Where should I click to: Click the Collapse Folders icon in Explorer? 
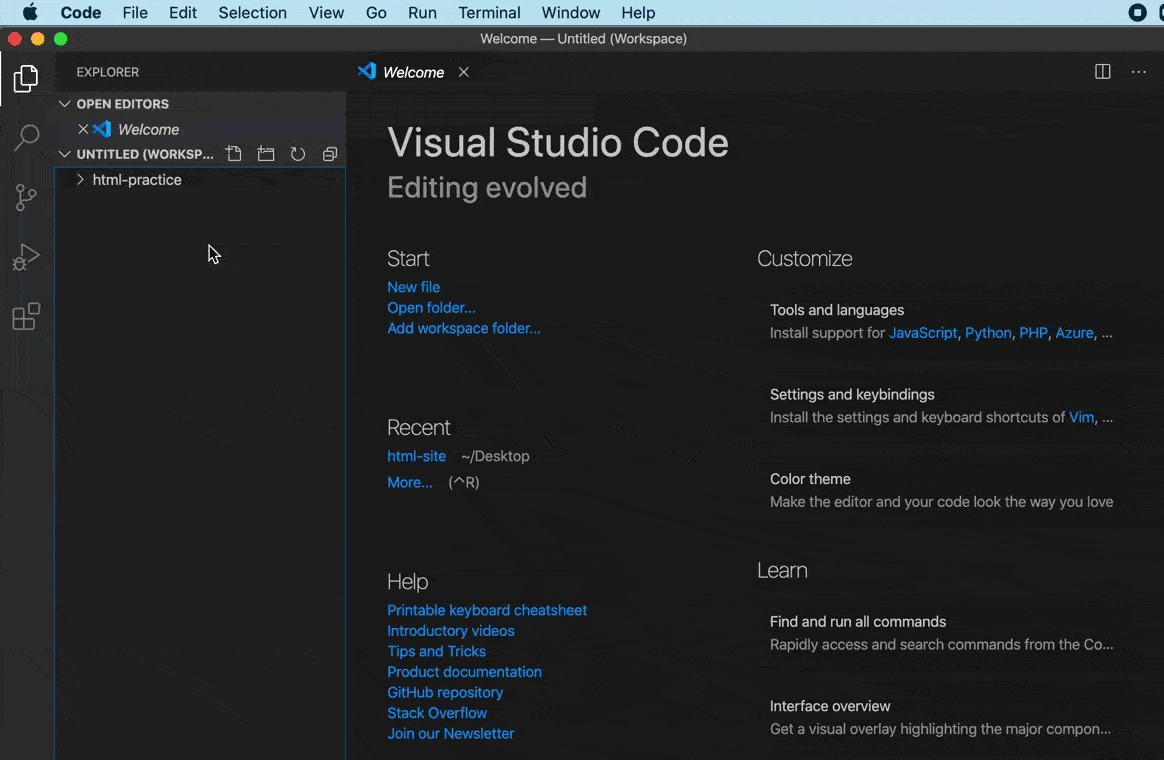click(x=330, y=153)
